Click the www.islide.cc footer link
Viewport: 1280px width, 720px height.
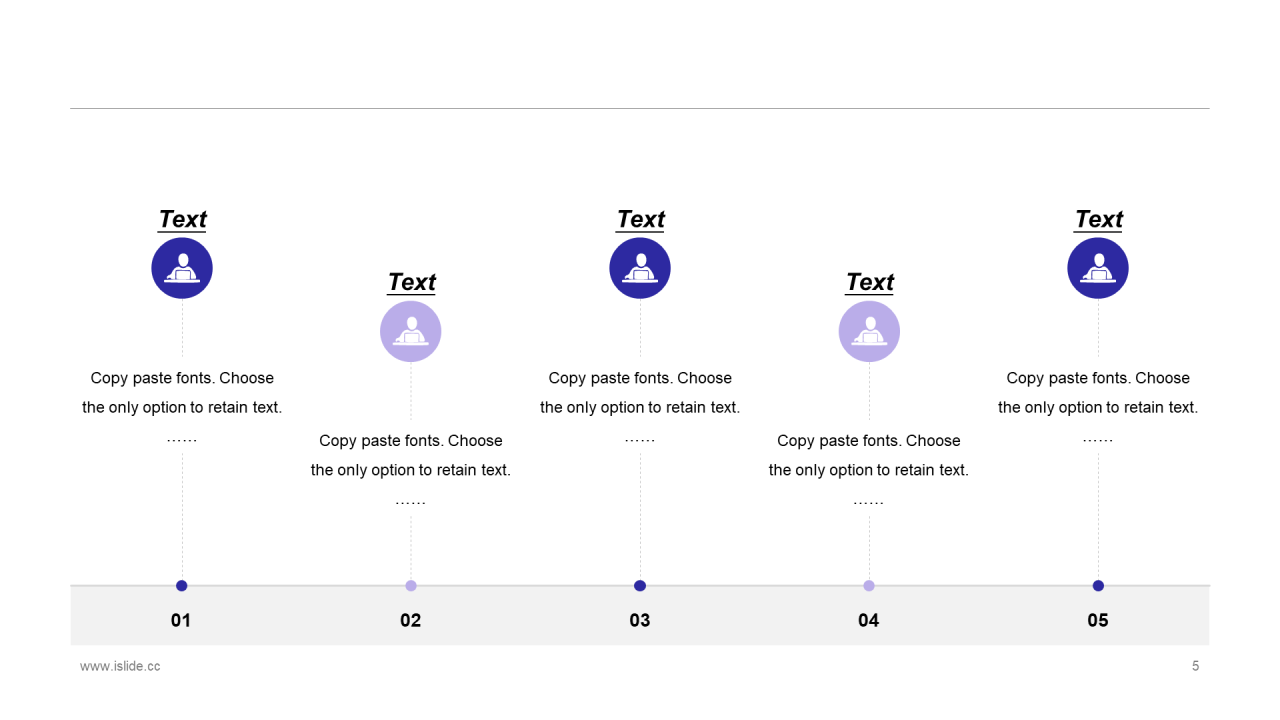(x=120, y=666)
